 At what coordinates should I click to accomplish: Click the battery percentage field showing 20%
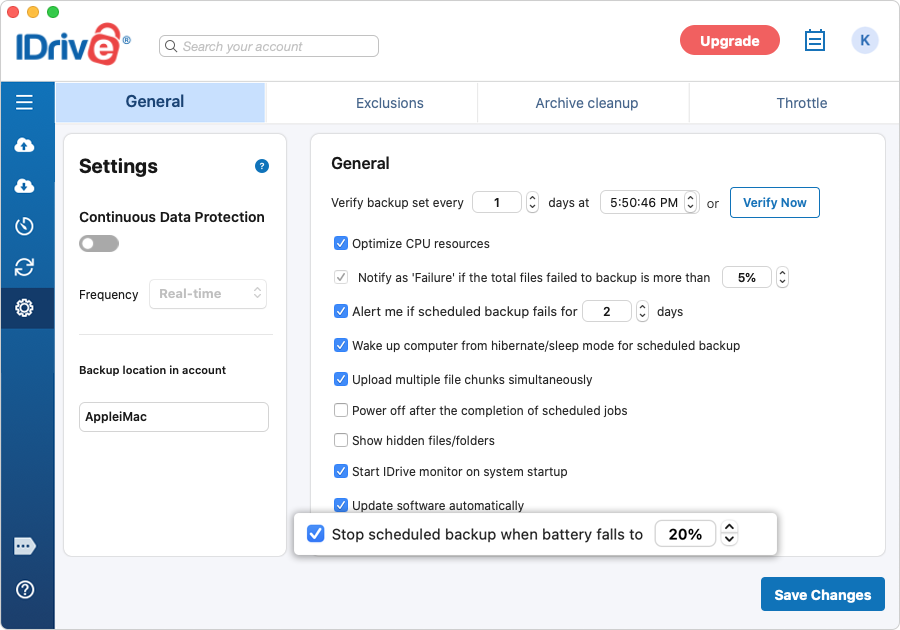(685, 534)
